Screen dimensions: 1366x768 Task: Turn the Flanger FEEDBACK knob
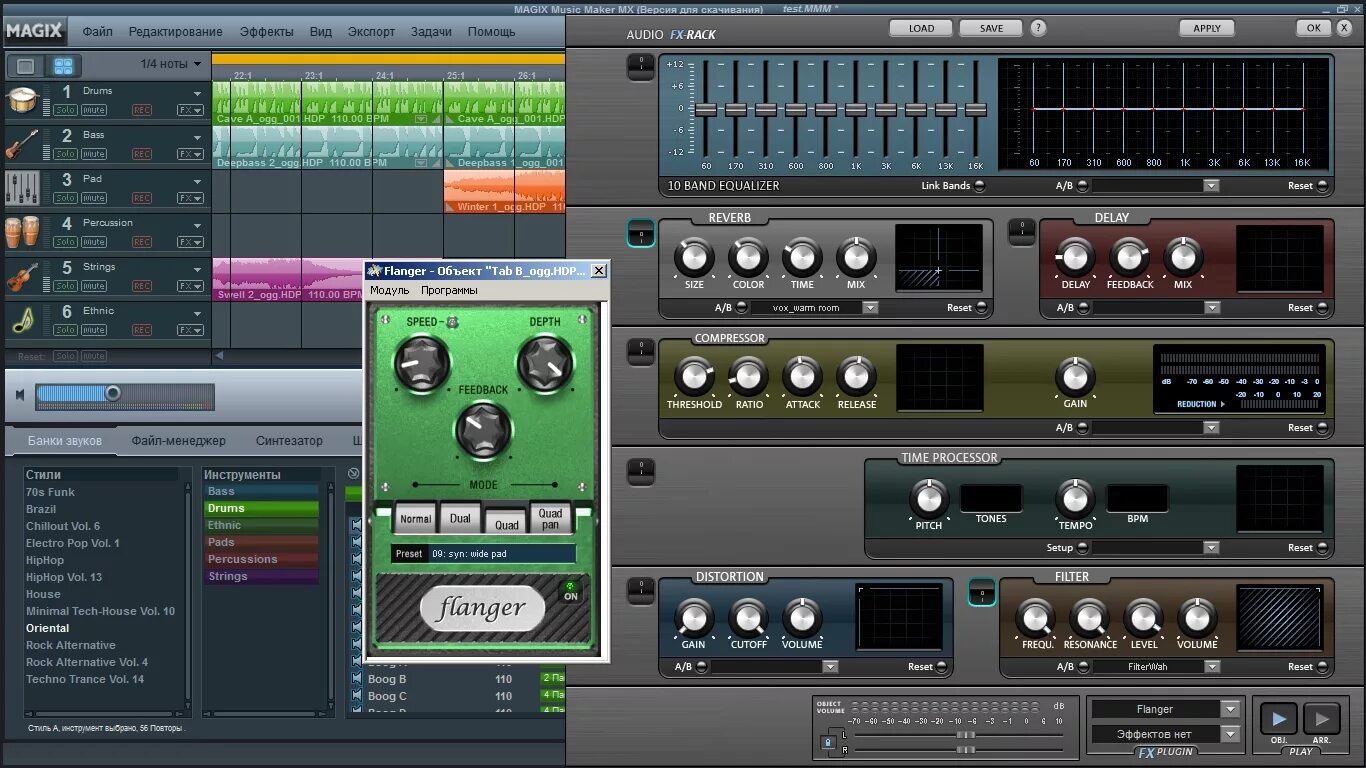point(484,431)
